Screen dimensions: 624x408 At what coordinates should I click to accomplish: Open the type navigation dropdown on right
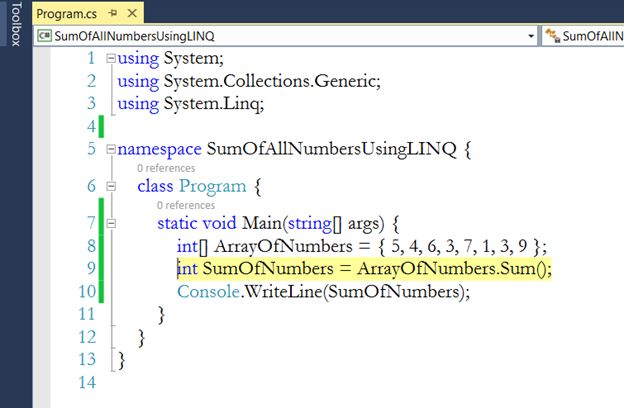(583, 36)
